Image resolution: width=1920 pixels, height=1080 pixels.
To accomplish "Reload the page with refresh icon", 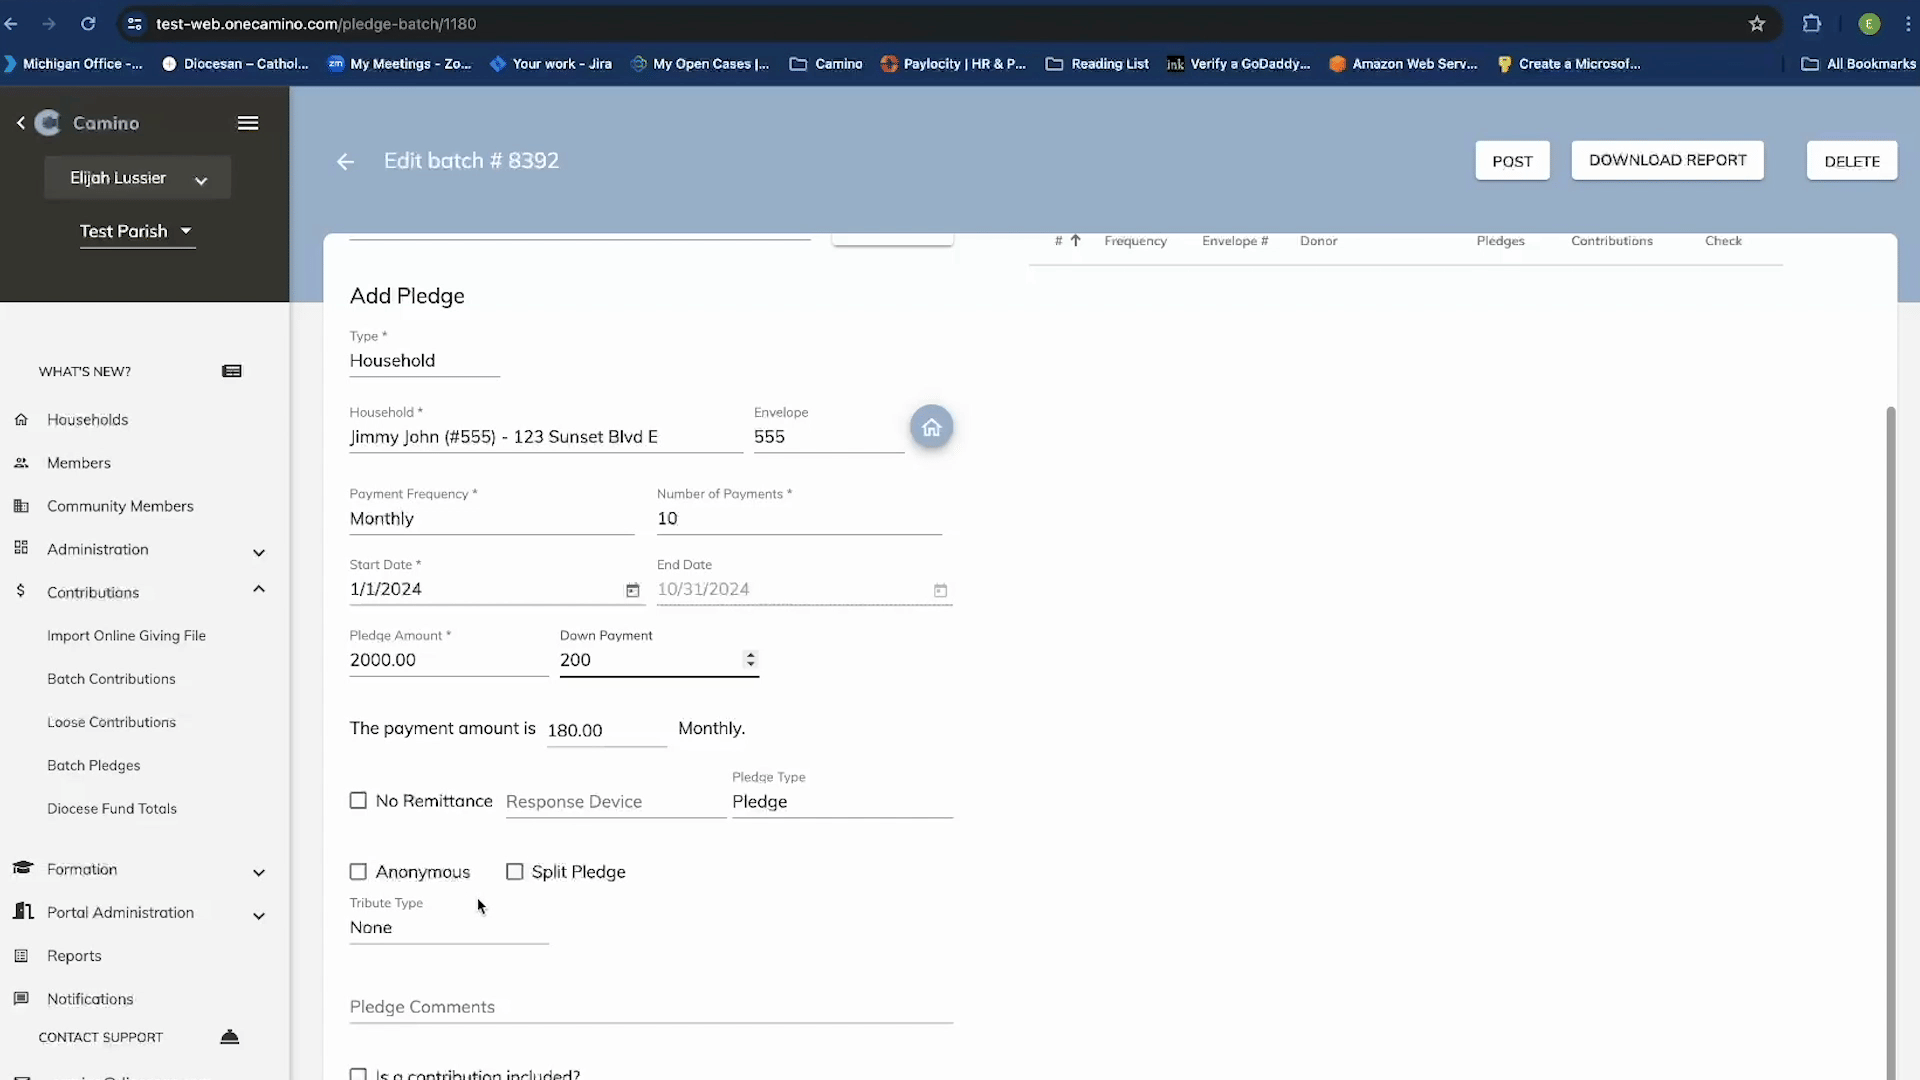I will [x=88, y=23].
